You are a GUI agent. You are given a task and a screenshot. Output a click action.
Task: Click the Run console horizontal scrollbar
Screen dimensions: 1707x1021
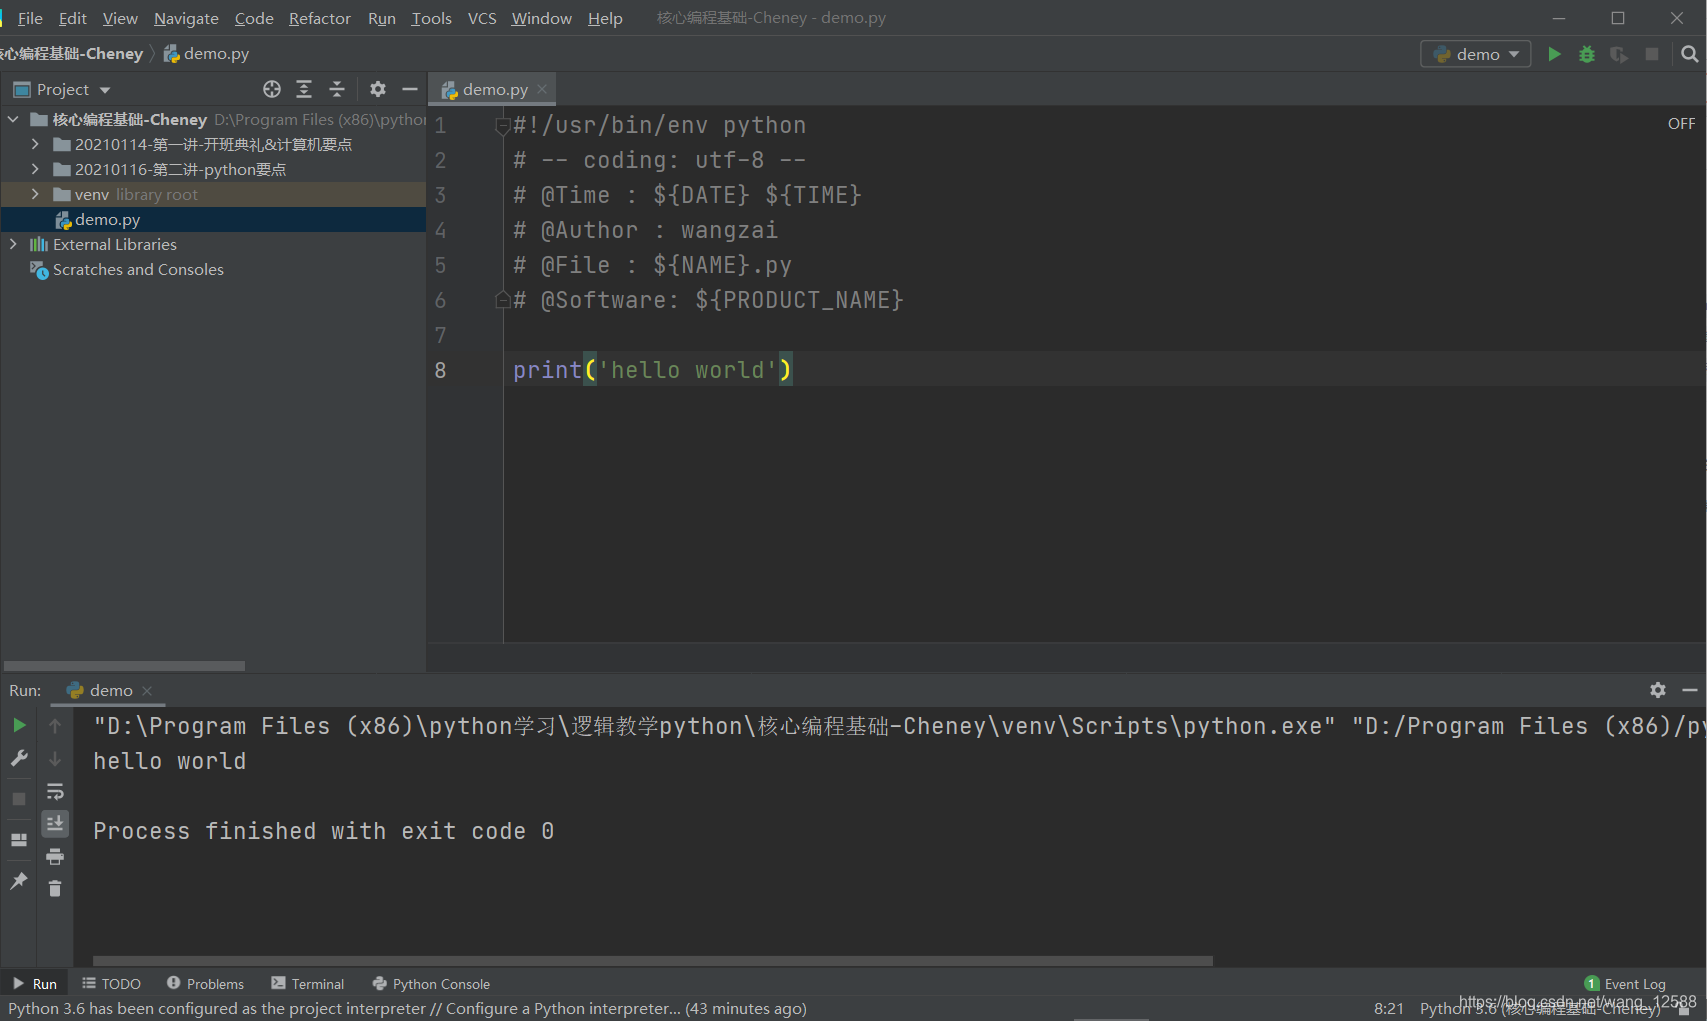(x=653, y=960)
